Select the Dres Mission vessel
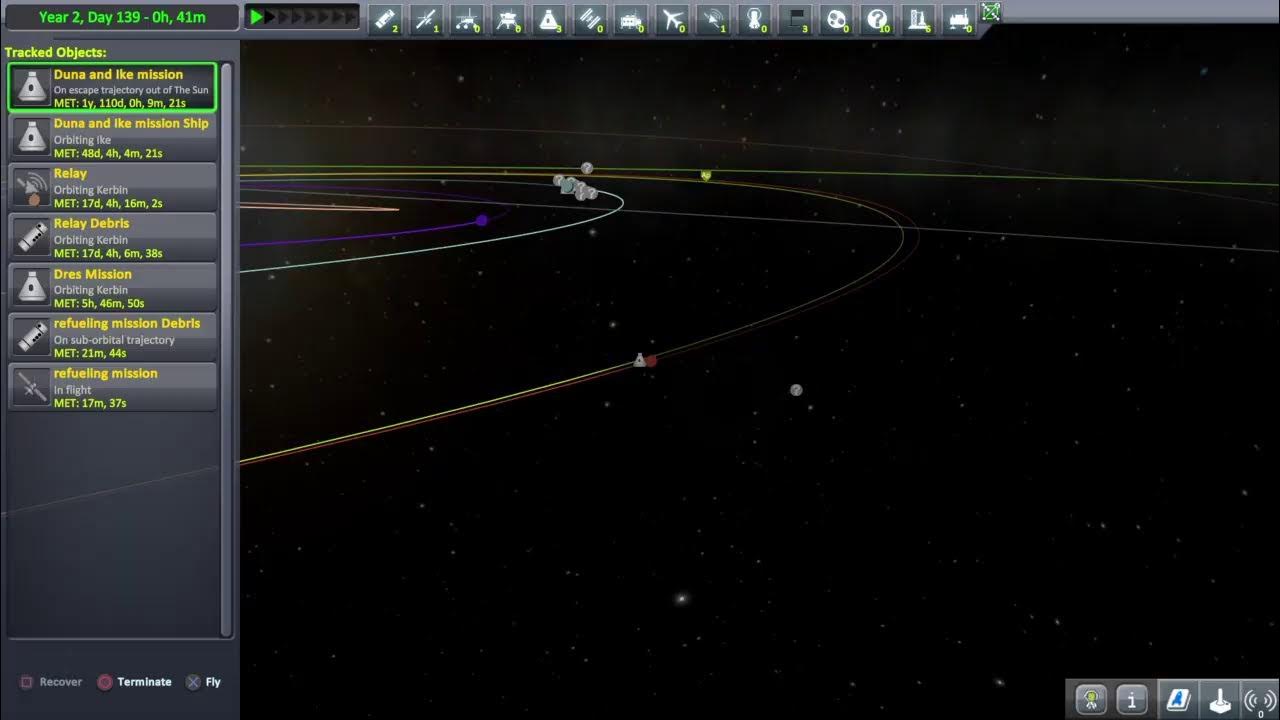Image resolution: width=1280 pixels, height=720 pixels. tap(112, 287)
